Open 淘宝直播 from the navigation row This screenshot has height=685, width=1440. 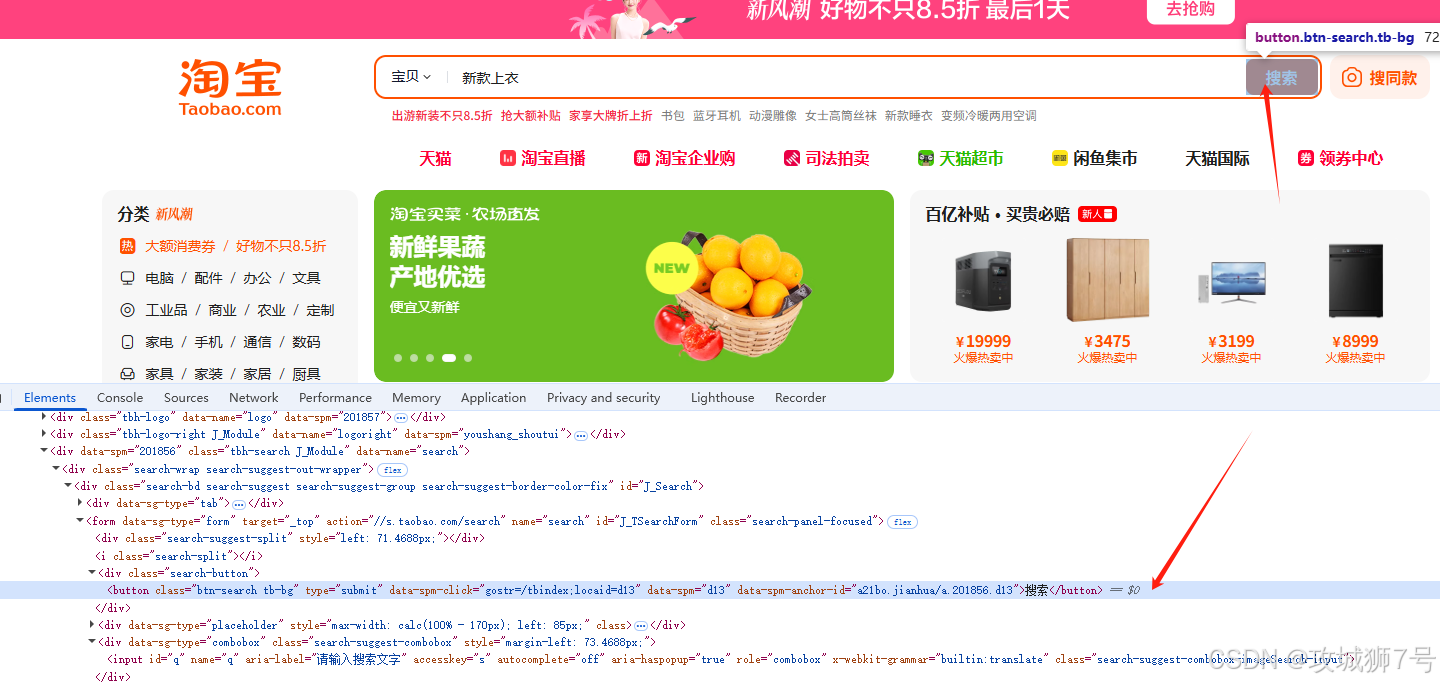pos(543,158)
